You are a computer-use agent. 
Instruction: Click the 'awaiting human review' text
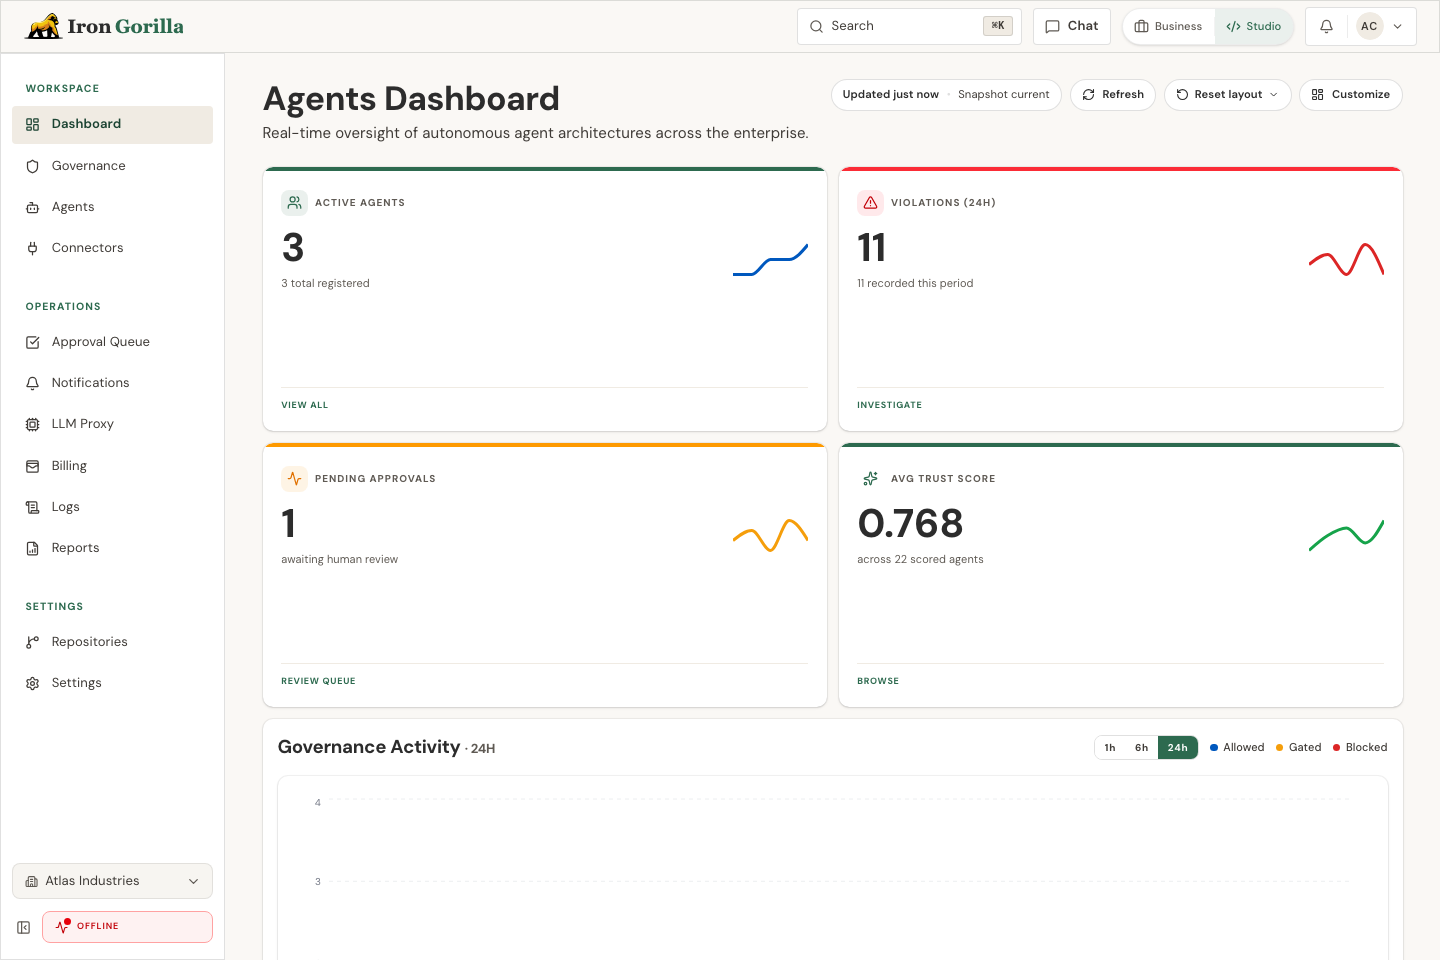click(x=339, y=560)
